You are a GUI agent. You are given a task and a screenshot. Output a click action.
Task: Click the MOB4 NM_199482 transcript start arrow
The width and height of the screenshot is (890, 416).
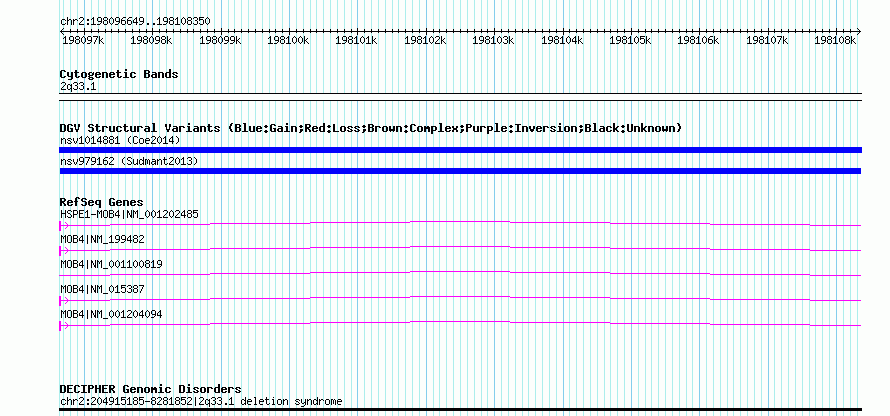[64, 250]
